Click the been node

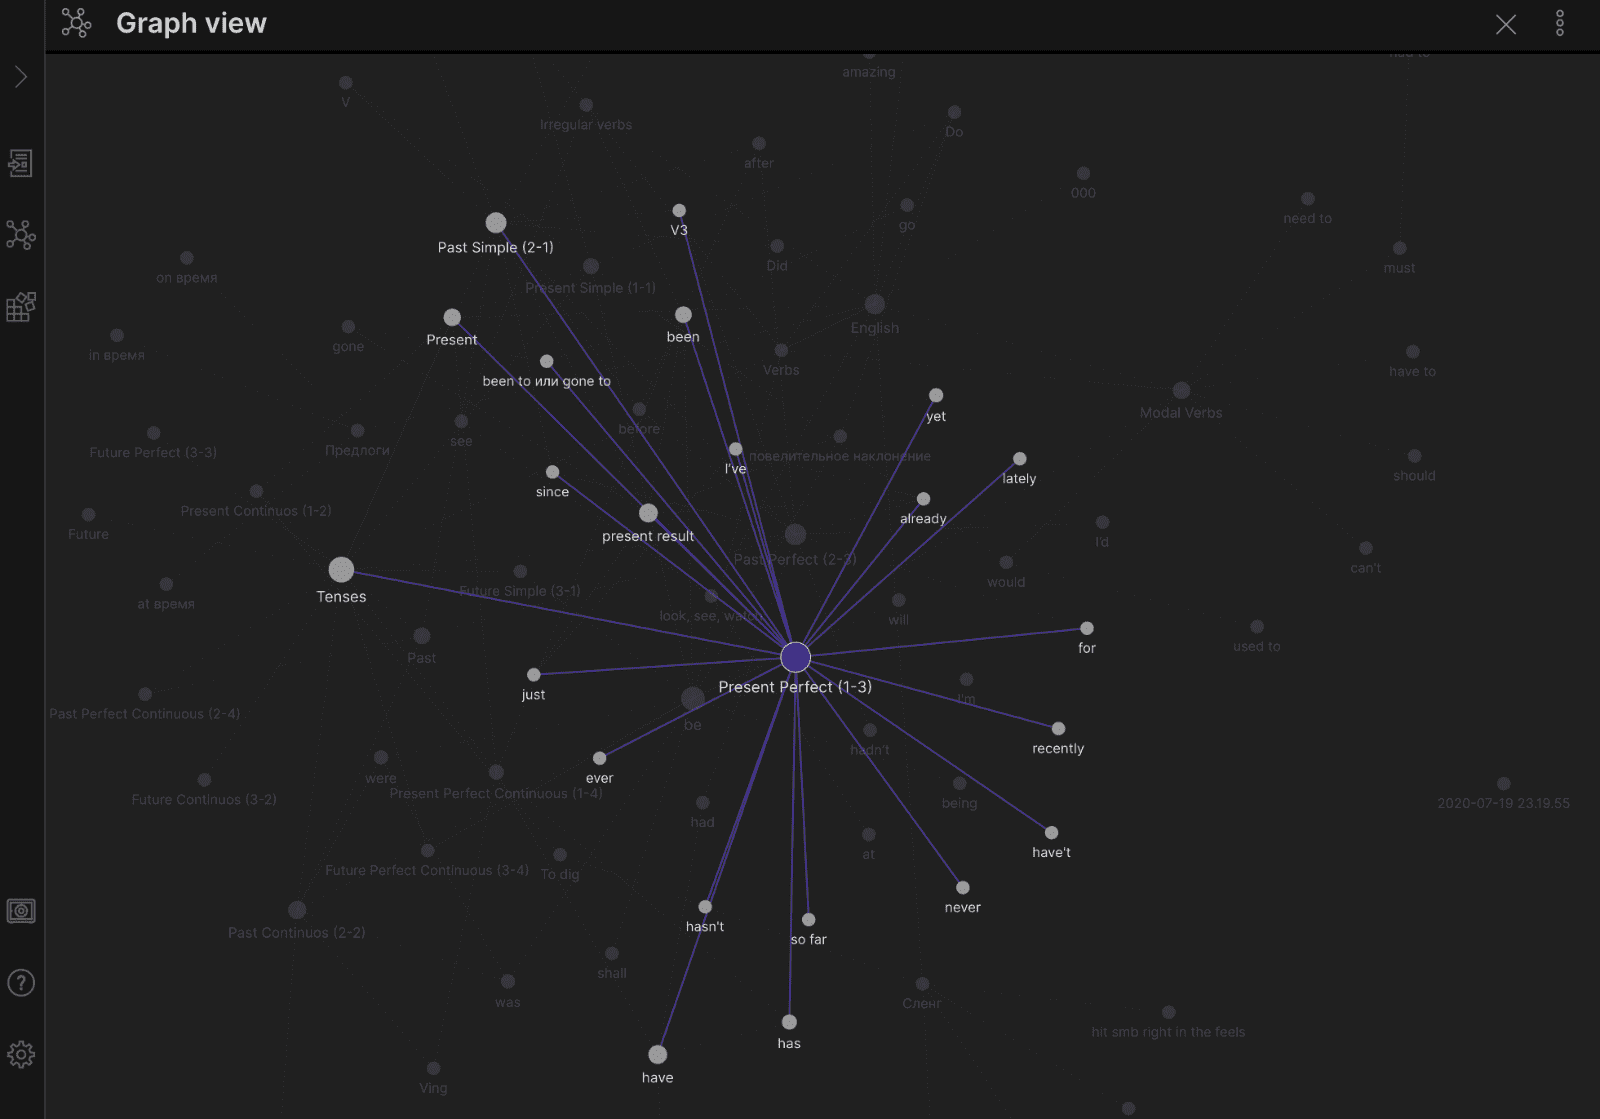(683, 315)
